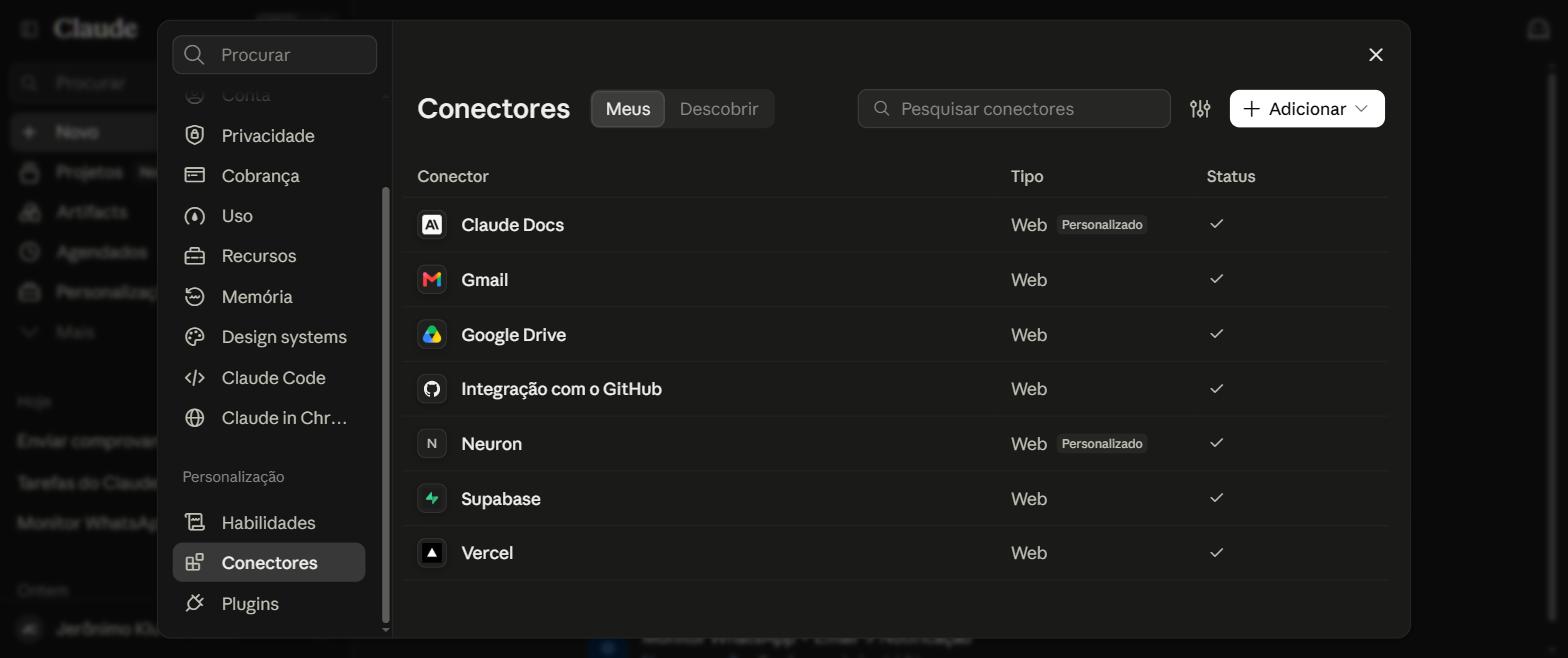Switch to the Descobrir tab
This screenshot has height=658, width=1568.
719,109
